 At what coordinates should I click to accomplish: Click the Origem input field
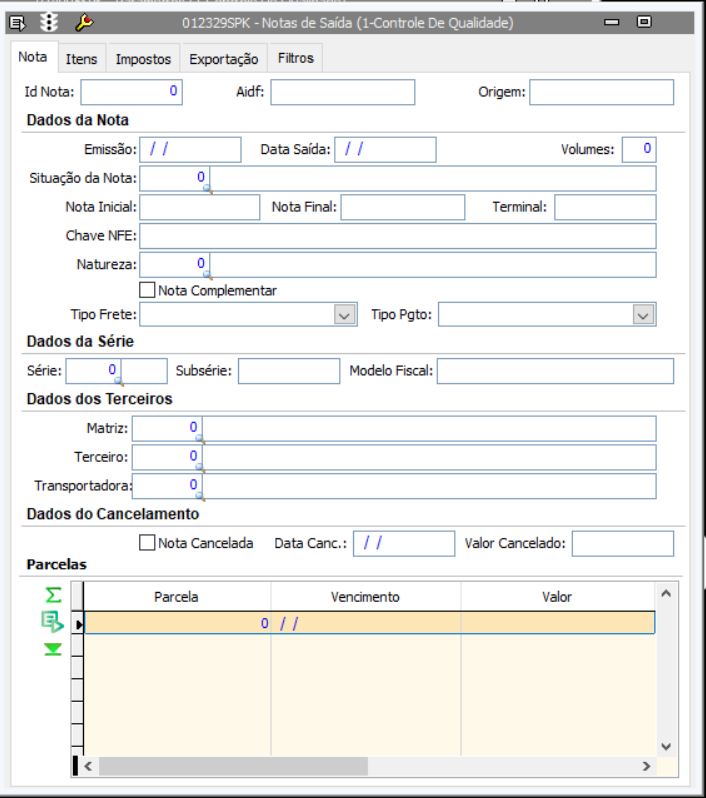[602, 92]
